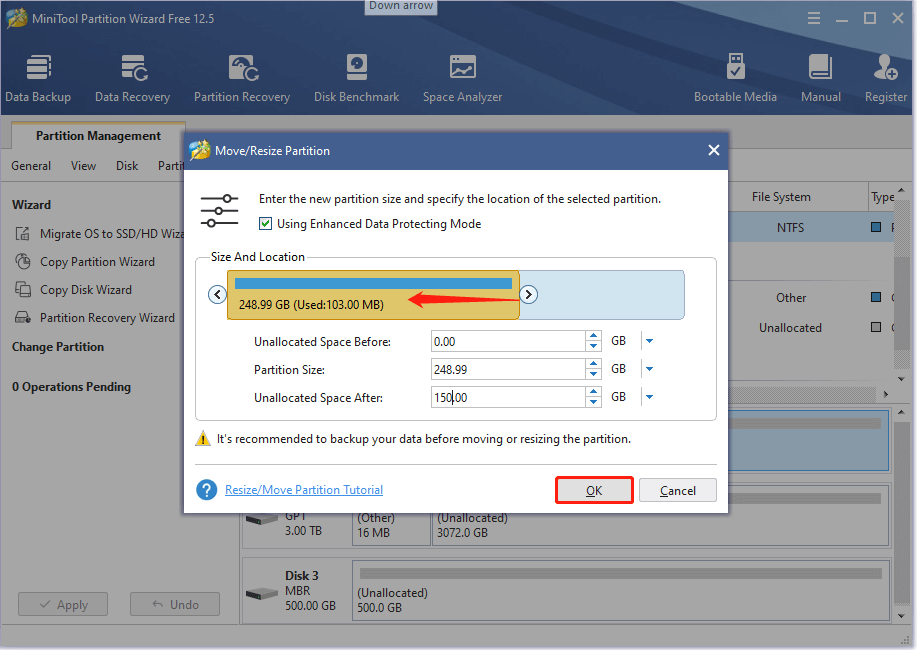The width and height of the screenshot is (918, 650).
Task: Open the General menu
Action: [x=31, y=166]
